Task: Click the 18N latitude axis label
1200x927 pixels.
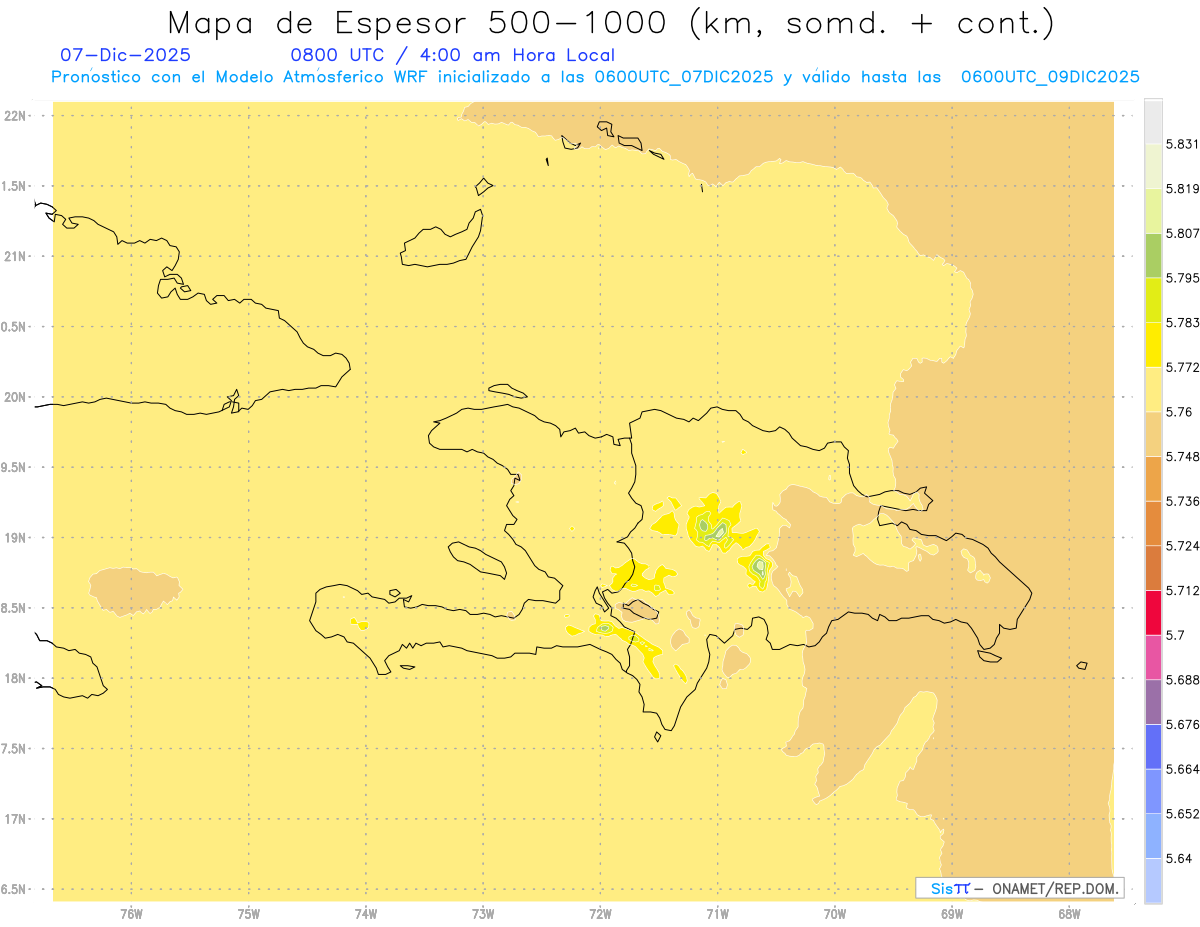Action: click(14, 679)
